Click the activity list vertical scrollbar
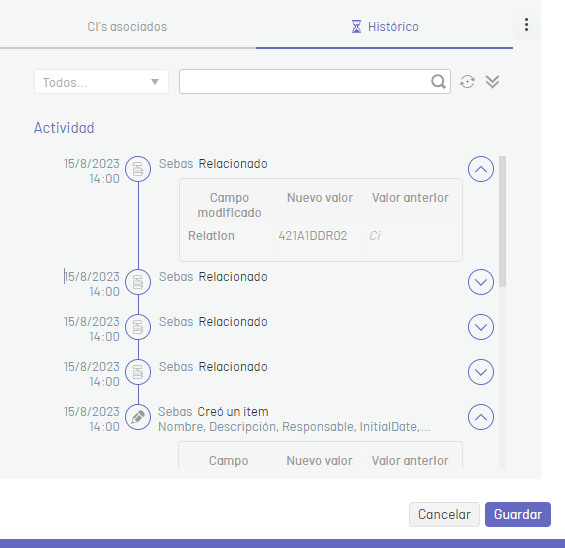 (502, 221)
